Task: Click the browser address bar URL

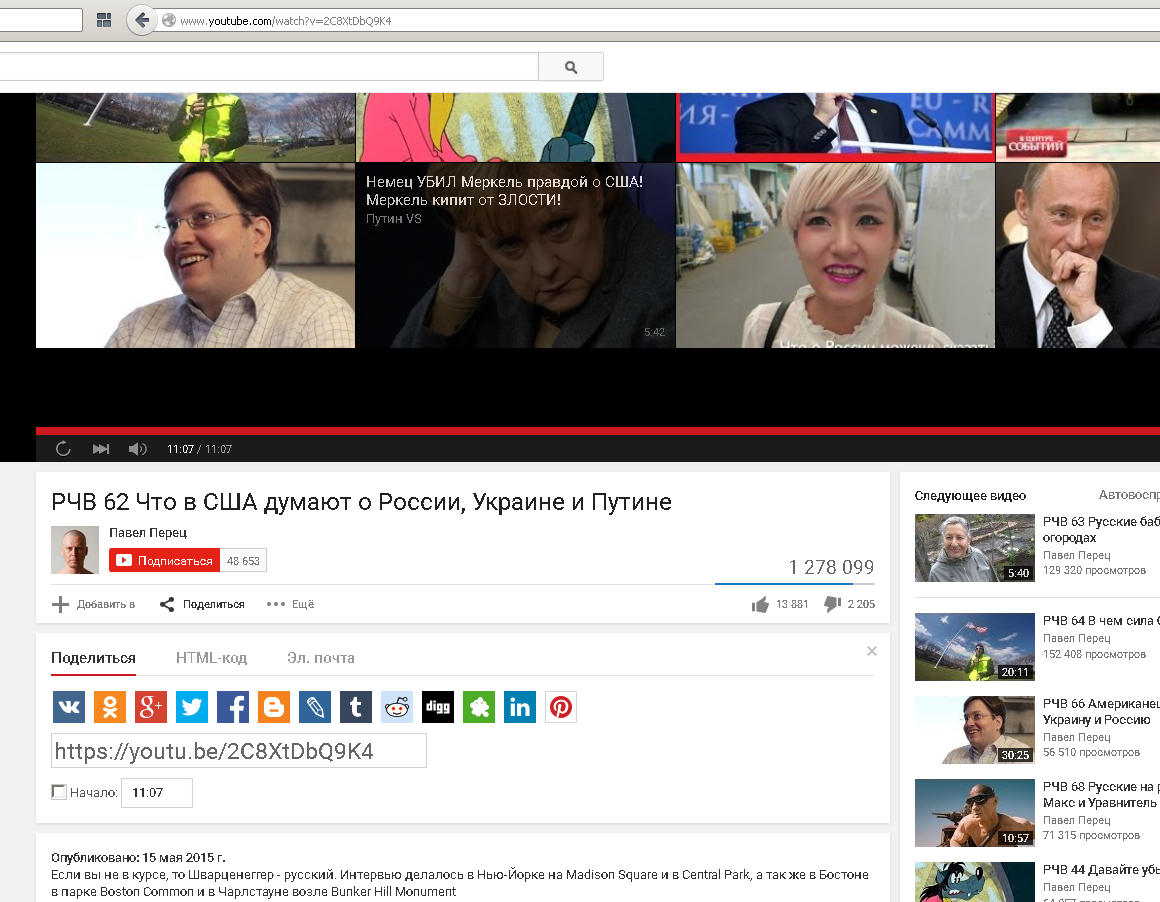Action: click(x=286, y=21)
